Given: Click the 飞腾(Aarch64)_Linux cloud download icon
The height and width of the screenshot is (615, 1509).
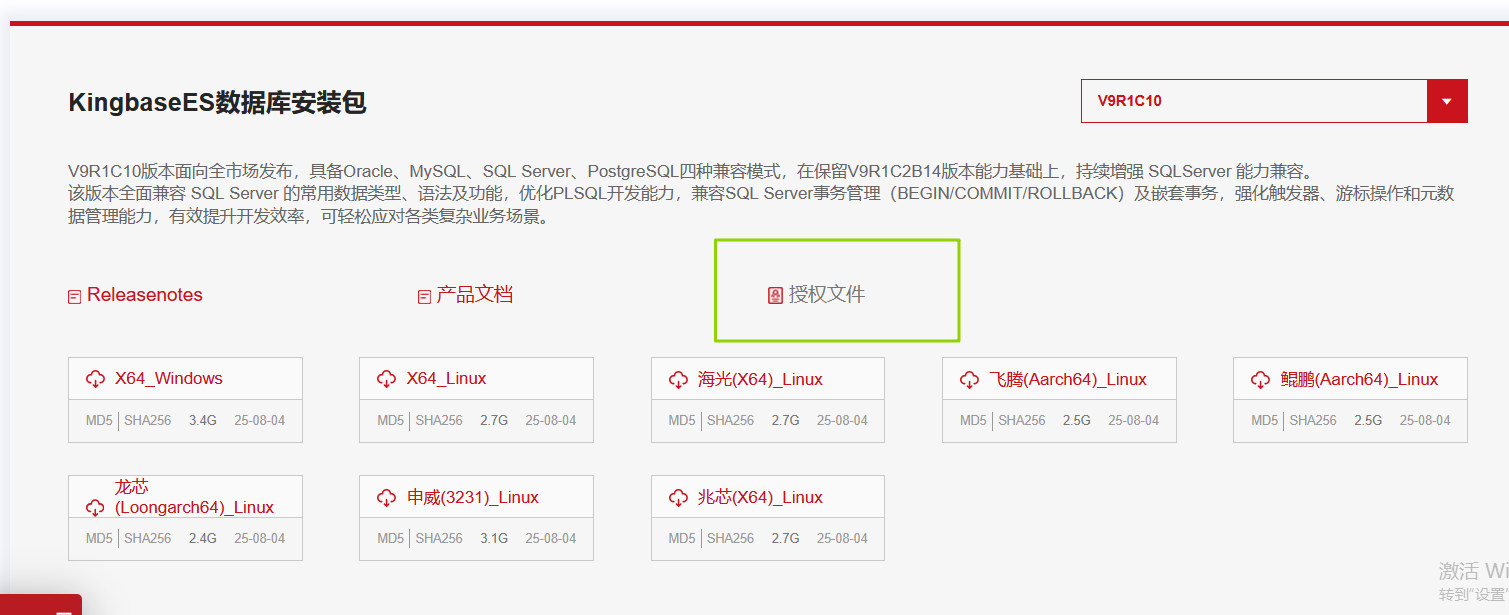Looking at the screenshot, I should tap(969, 380).
